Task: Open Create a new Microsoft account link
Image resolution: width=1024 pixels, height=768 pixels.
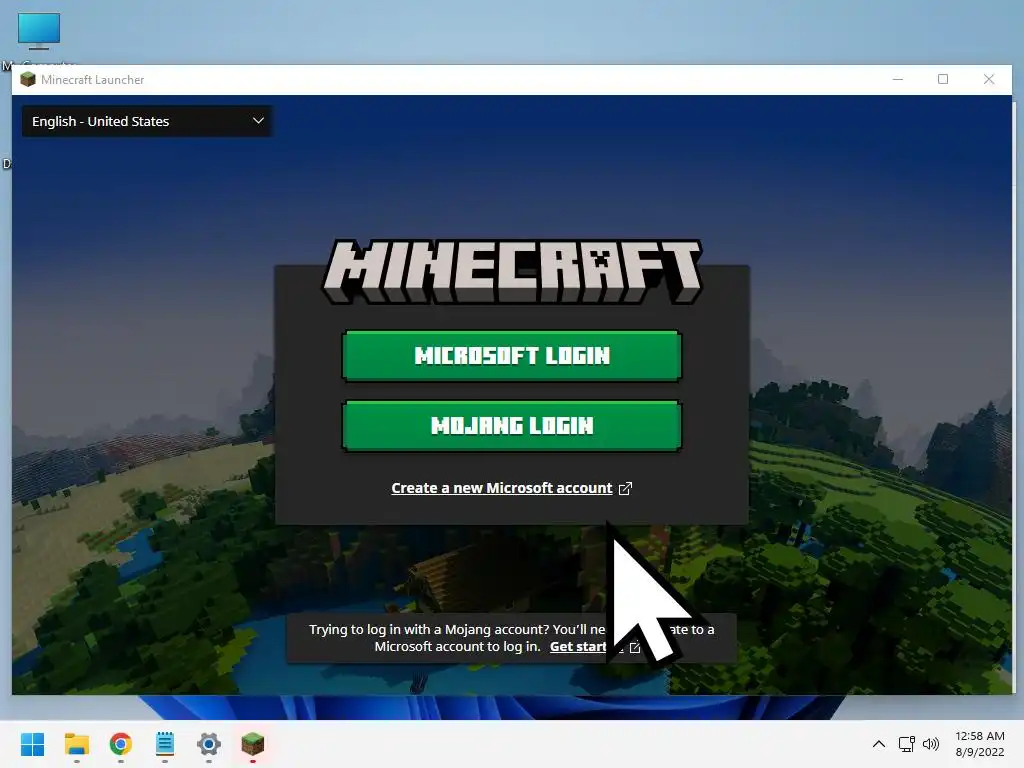Action: tap(502, 488)
